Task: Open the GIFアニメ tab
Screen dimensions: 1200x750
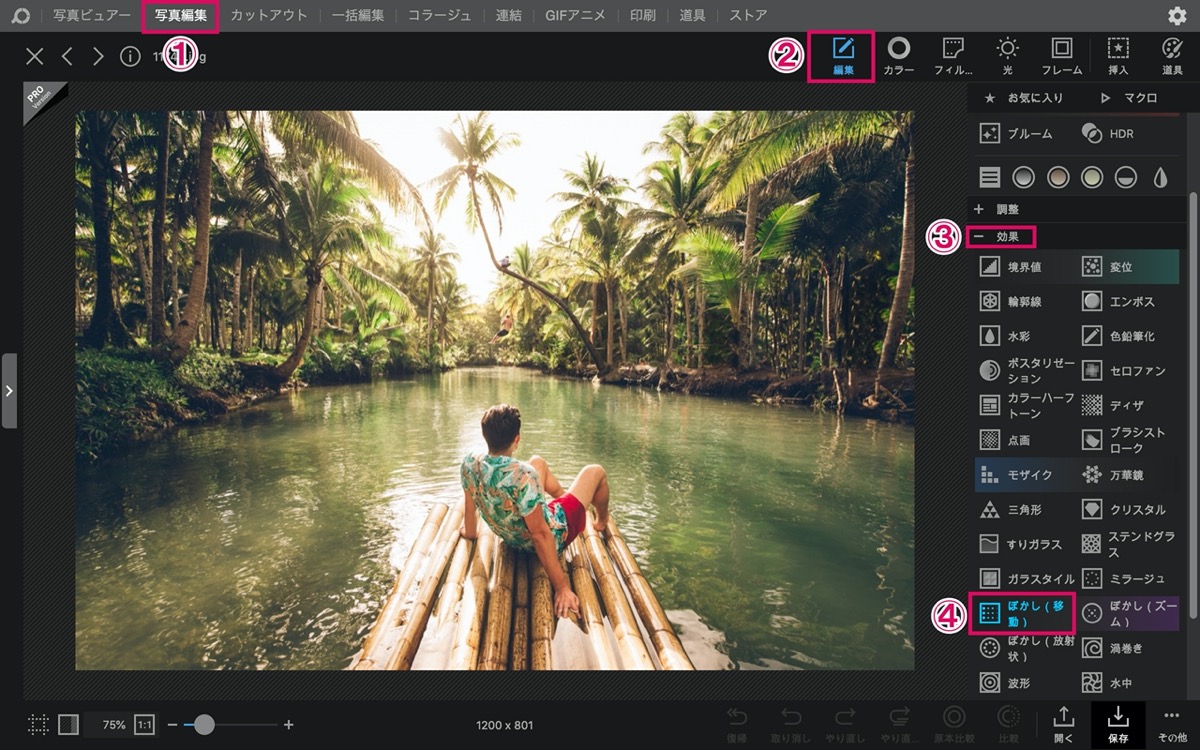Action: pos(574,15)
